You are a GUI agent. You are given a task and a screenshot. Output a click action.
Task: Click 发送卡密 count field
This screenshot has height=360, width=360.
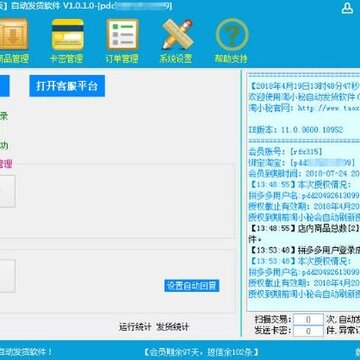308,331
